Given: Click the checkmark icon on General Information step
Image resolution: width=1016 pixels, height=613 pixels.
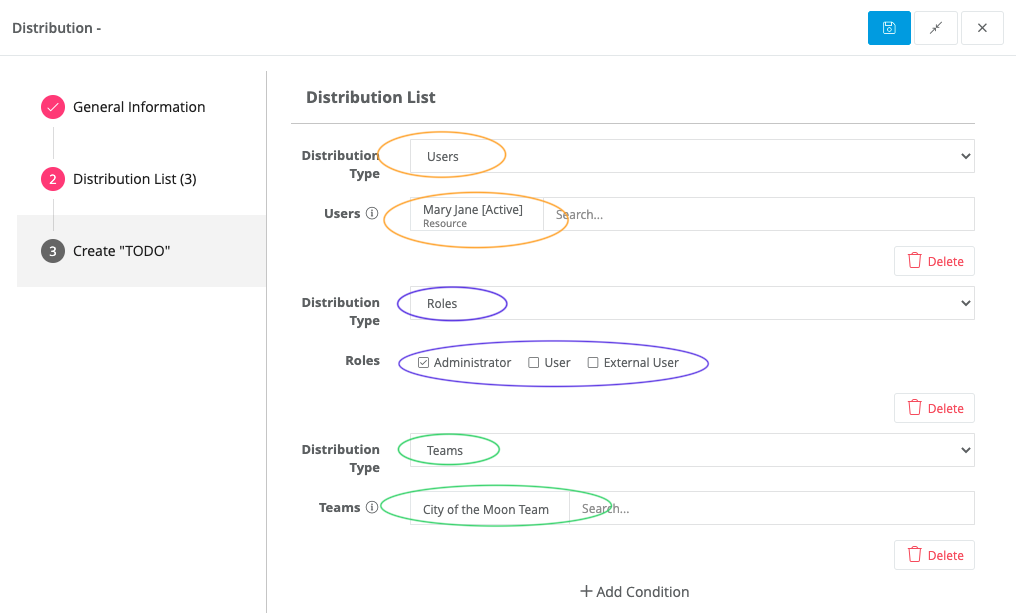Looking at the screenshot, I should coord(52,107).
